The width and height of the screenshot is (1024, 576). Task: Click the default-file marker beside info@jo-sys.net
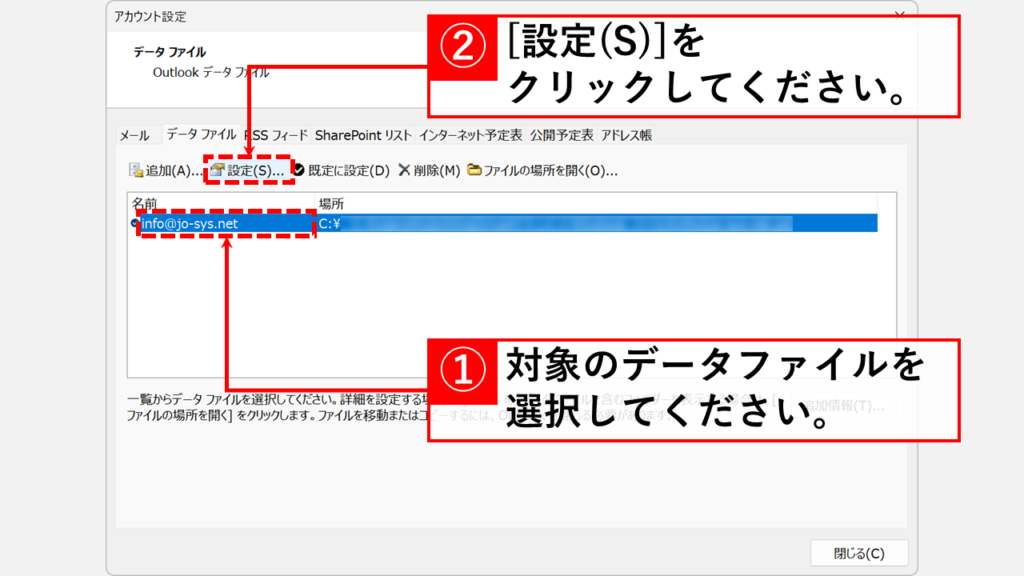135,223
